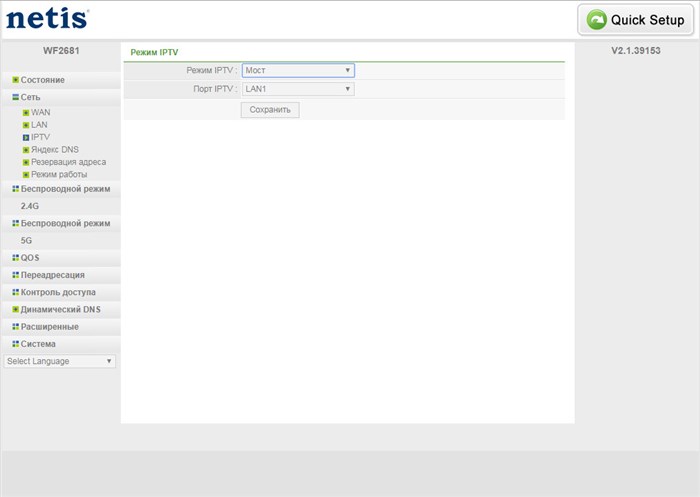Click the green Quick Setup arrow icon
700x497 pixels.
(x=596, y=20)
